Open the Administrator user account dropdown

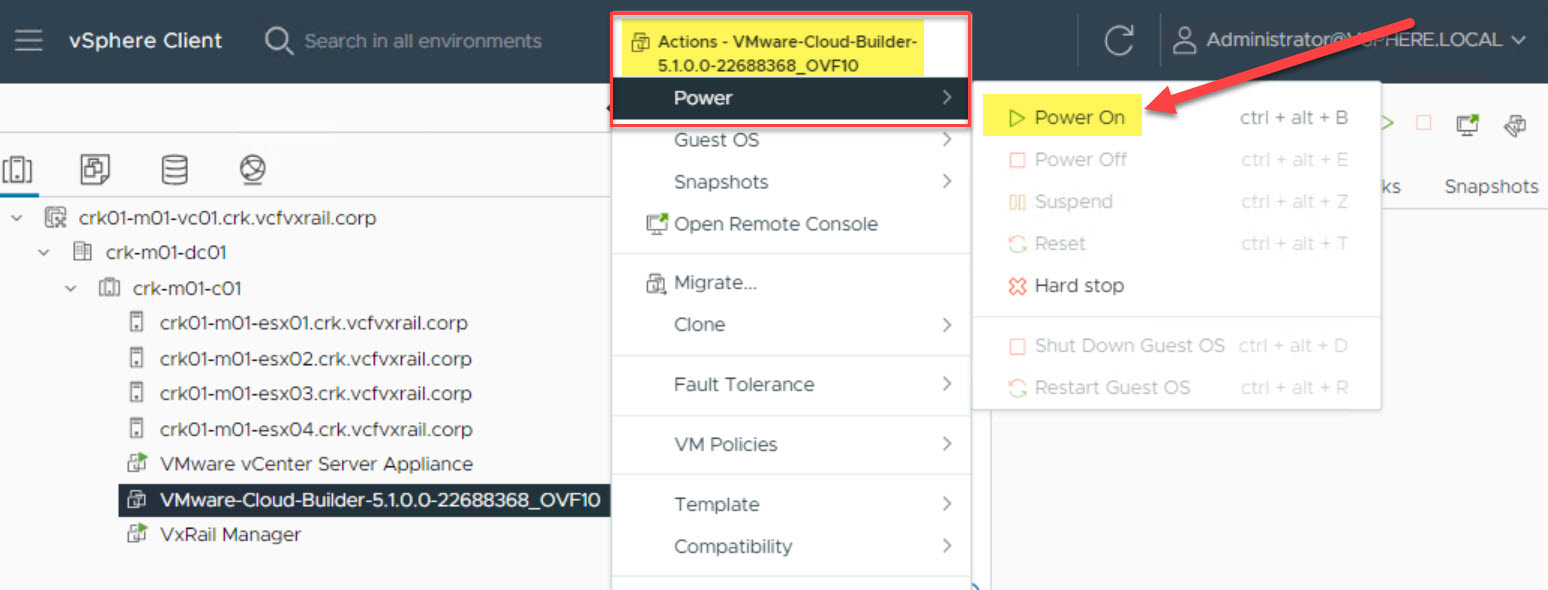tap(1354, 41)
